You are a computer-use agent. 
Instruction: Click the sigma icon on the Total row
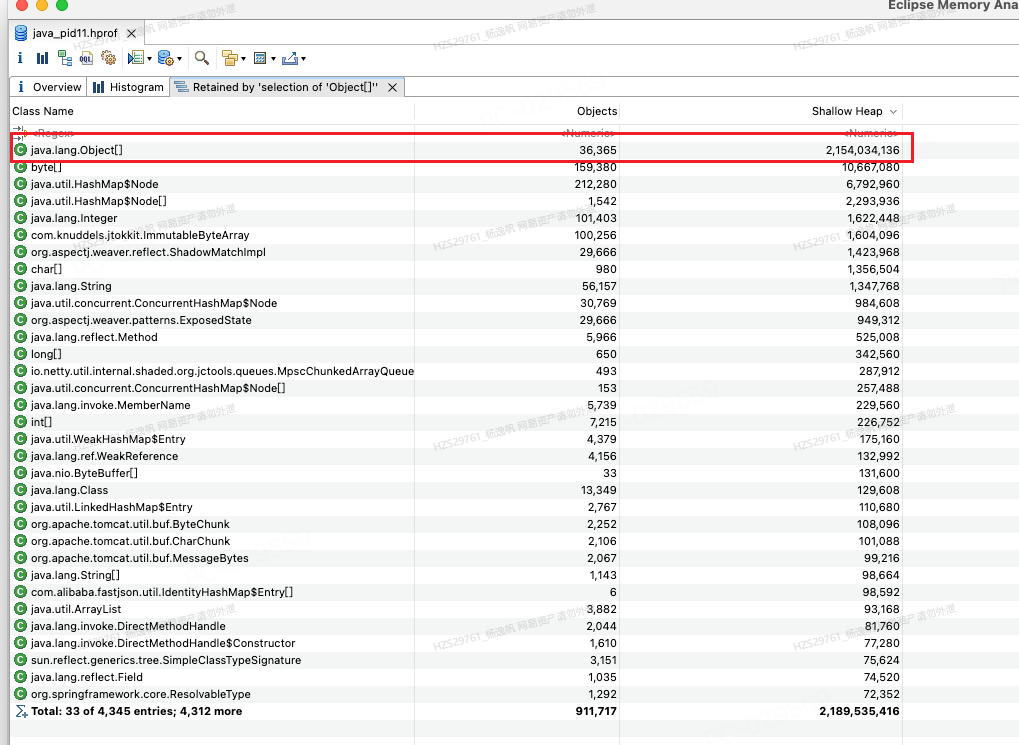[x=21, y=711]
